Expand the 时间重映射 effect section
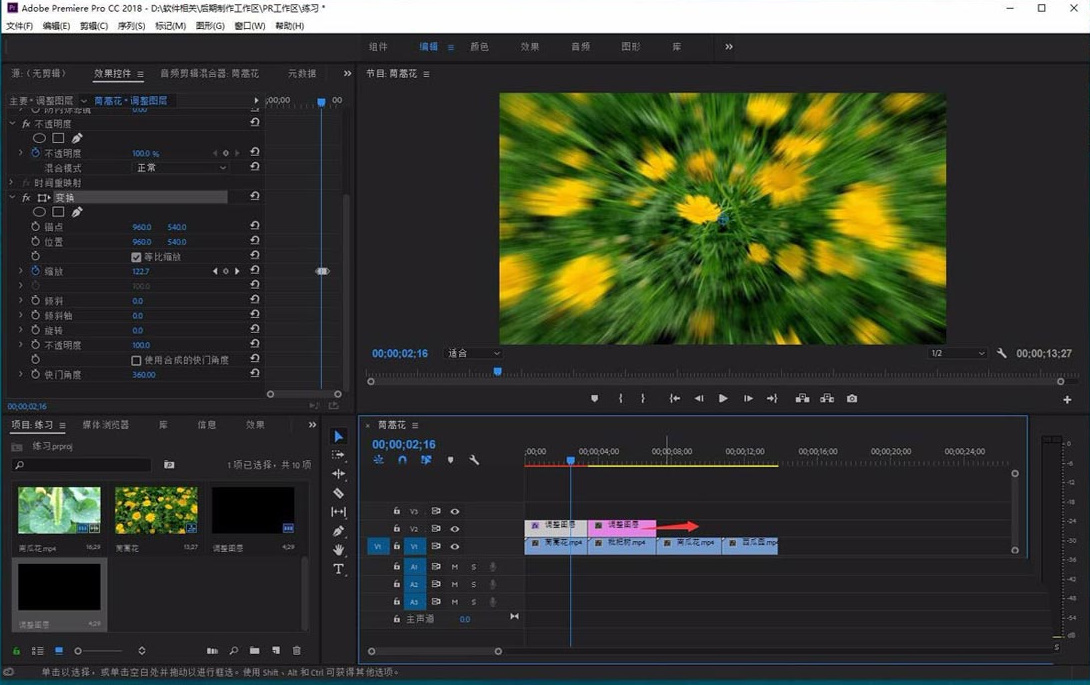This screenshot has width=1090, height=685. pyautogui.click(x=12, y=183)
